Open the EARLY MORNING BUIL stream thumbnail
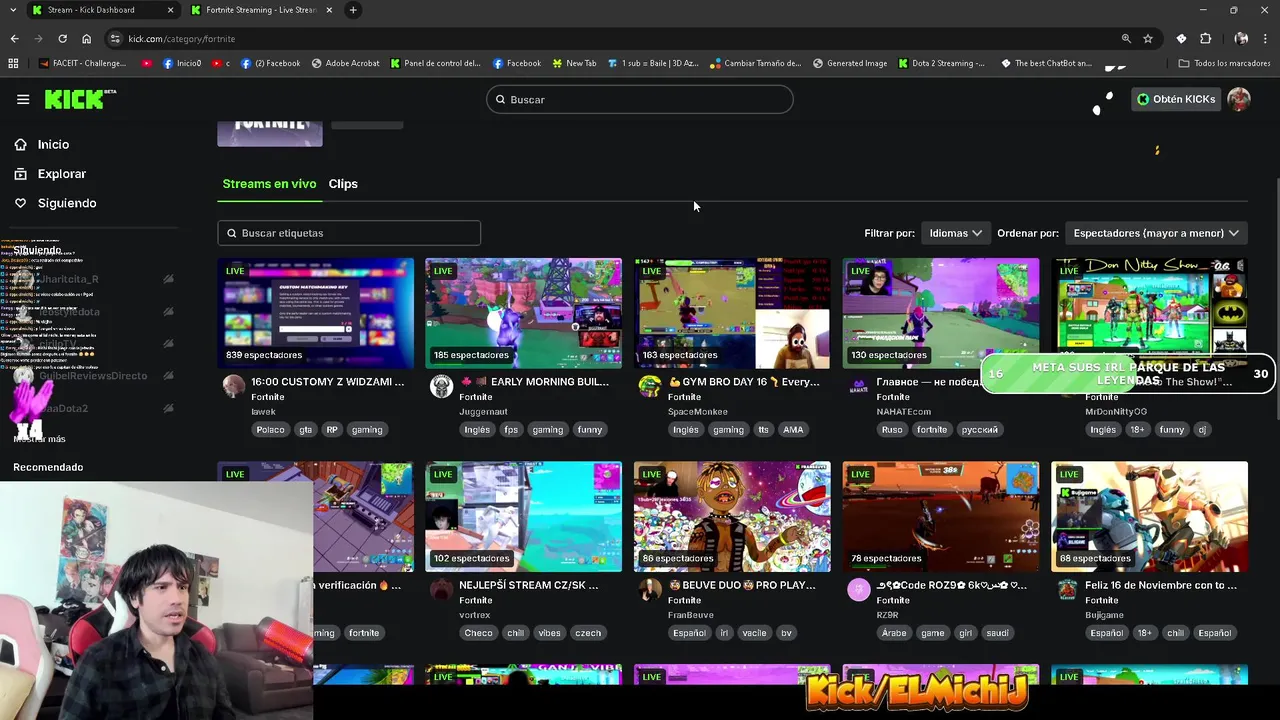Image resolution: width=1280 pixels, height=720 pixels. [x=523, y=313]
